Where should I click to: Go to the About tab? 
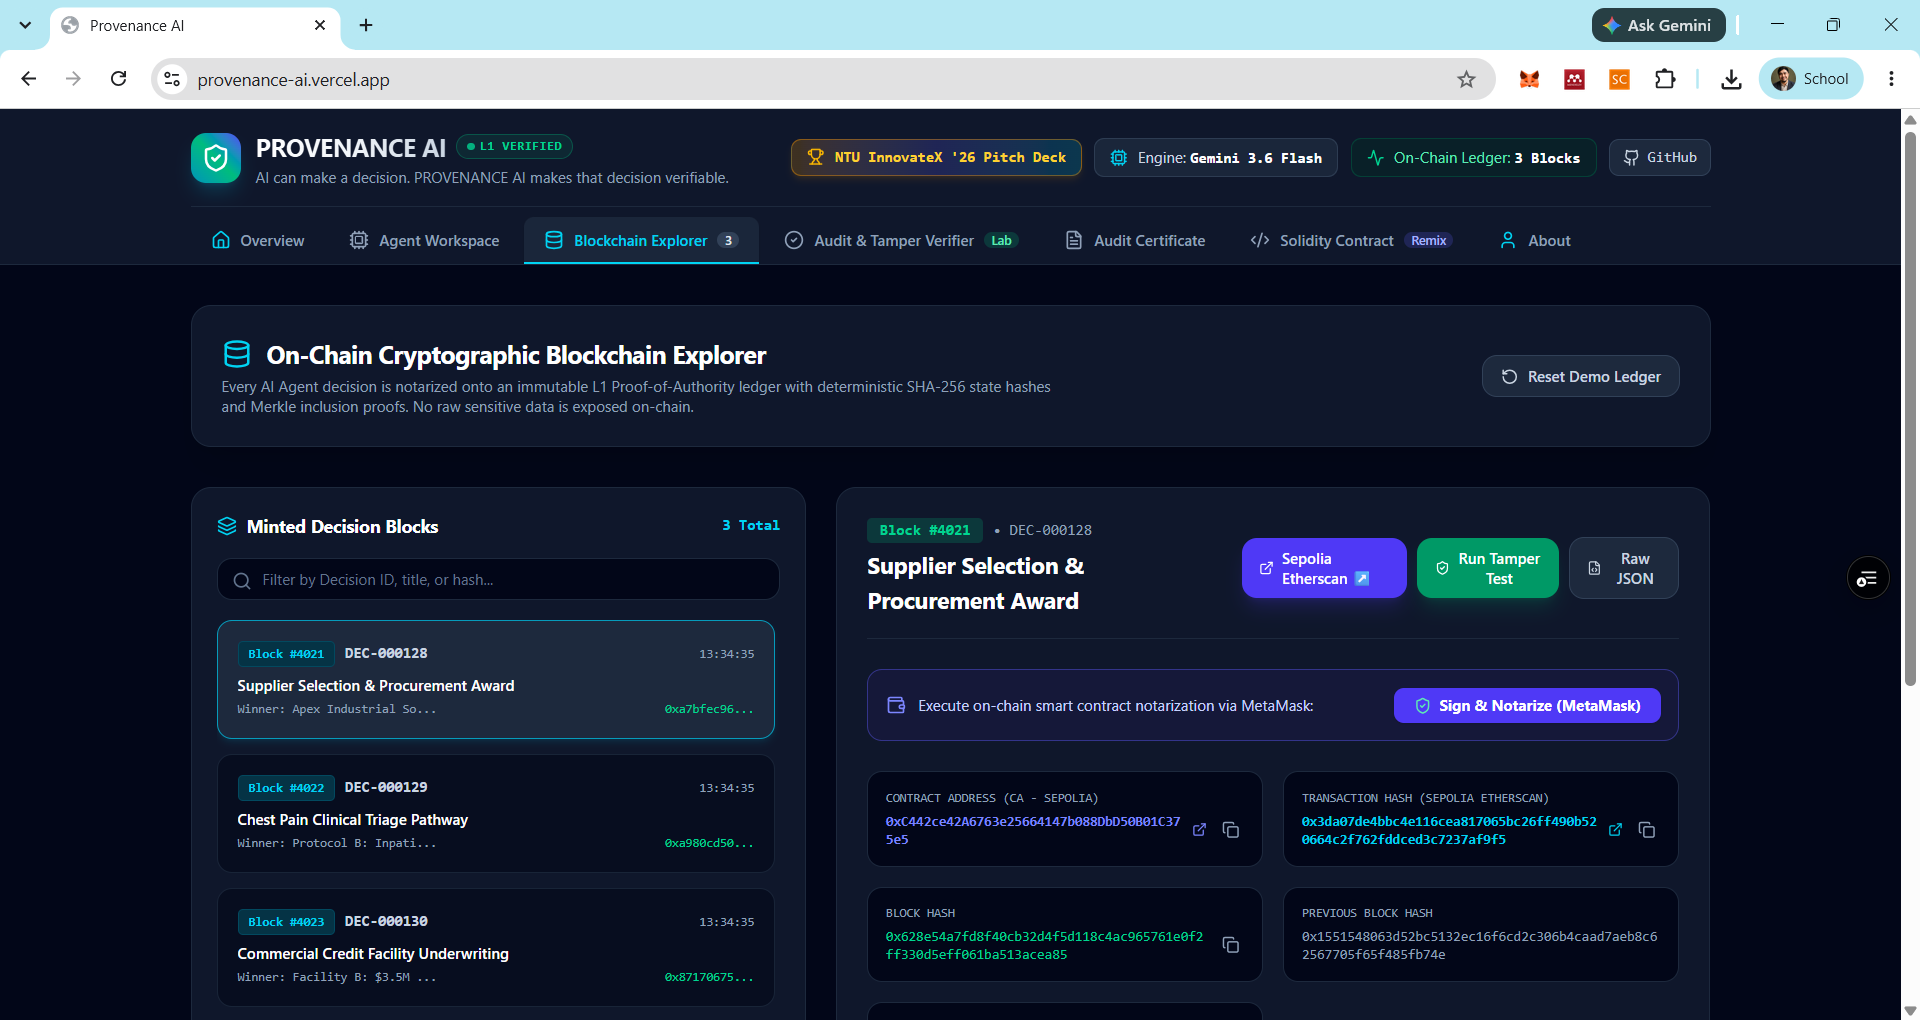click(x=1535, y=241)
